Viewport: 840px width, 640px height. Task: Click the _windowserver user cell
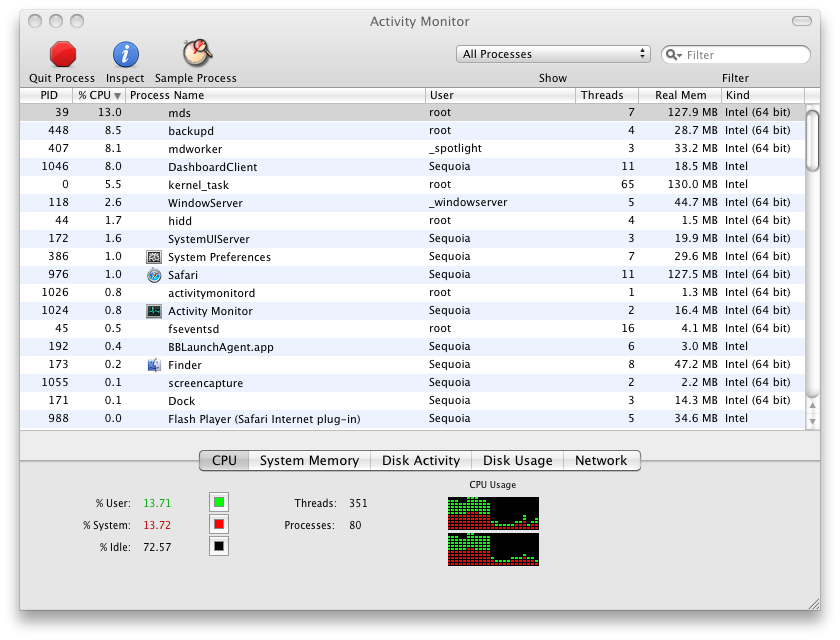click(x=468, y=202)
